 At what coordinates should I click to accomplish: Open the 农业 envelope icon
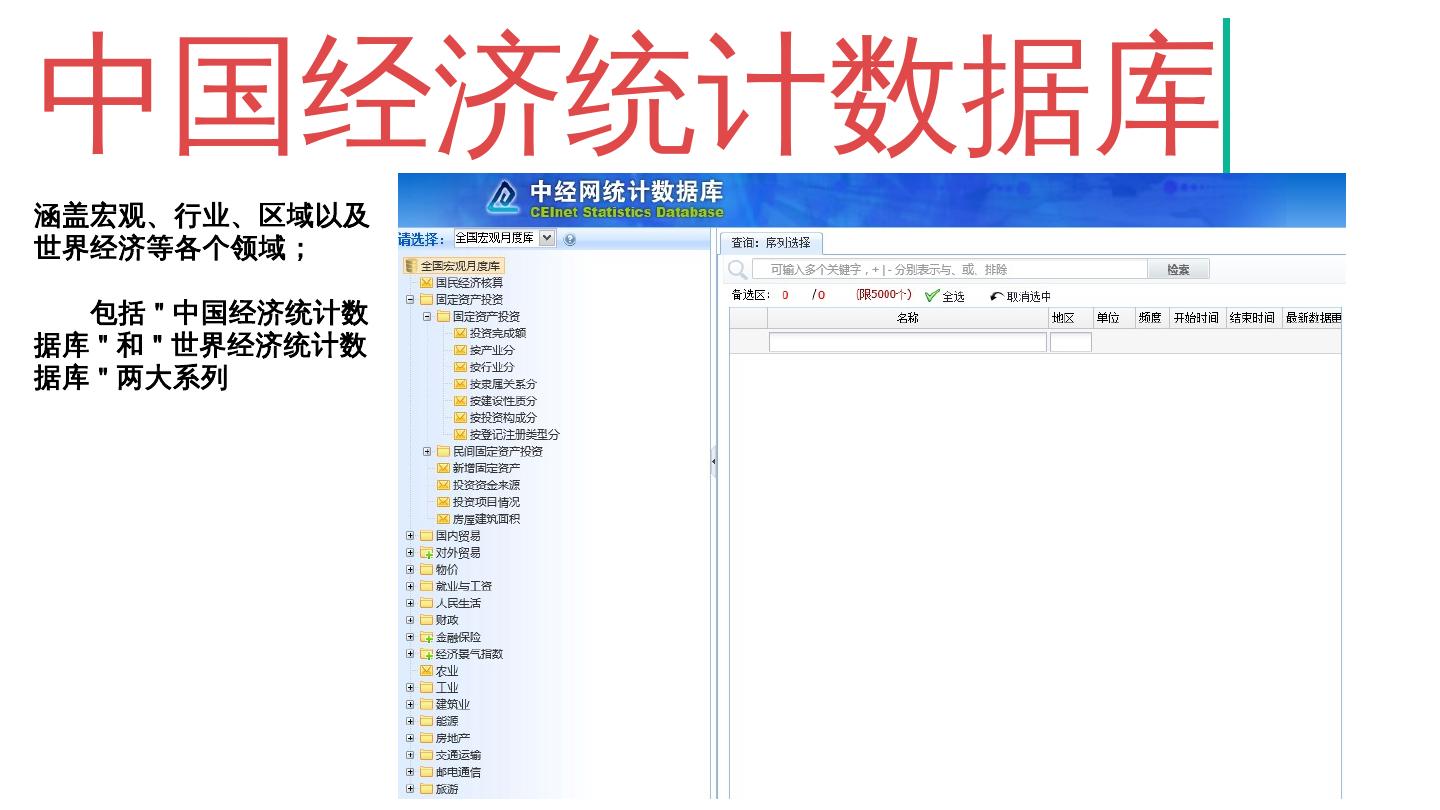pos(427,671)
